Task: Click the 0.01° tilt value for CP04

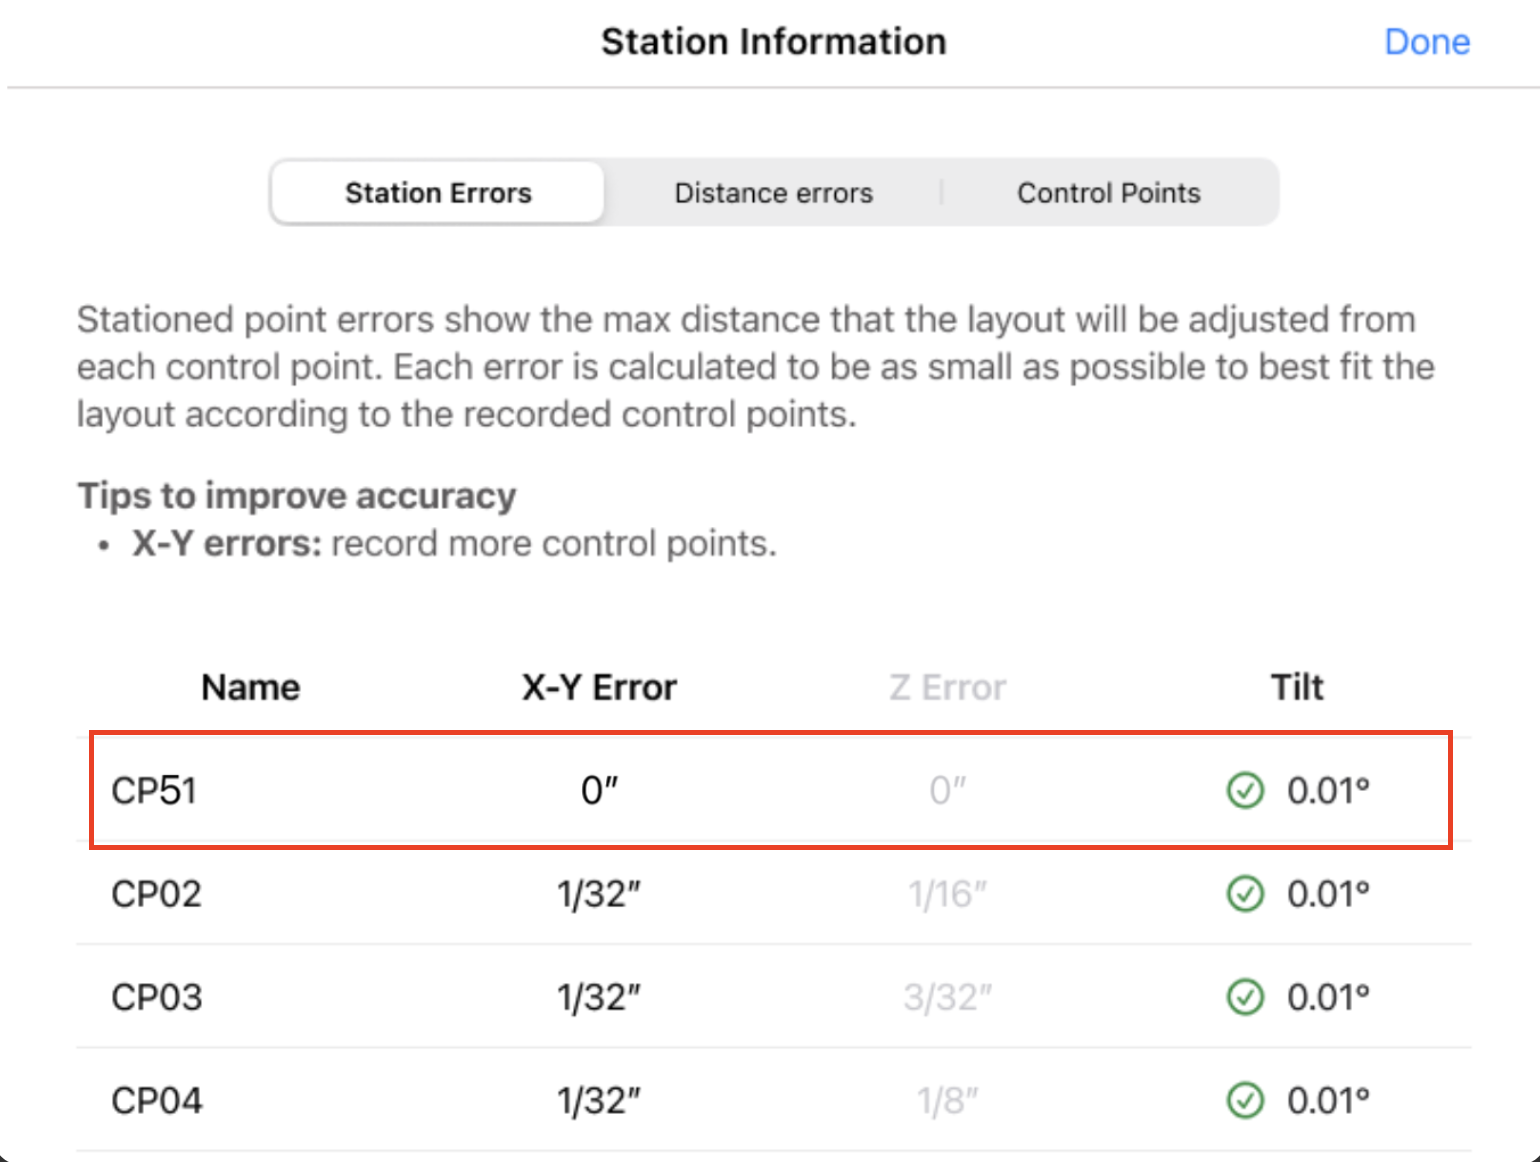Action: coord(1328,1100)
